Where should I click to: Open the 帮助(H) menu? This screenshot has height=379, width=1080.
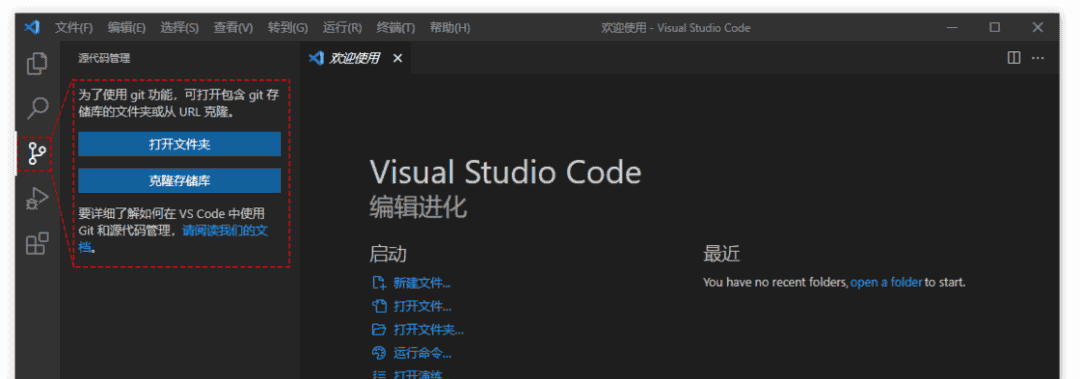pos(450,28)
